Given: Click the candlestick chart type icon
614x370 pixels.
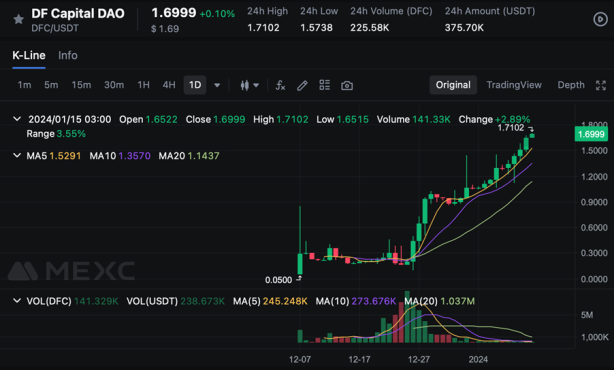Looking at the screenshot, I should (245, 85).
